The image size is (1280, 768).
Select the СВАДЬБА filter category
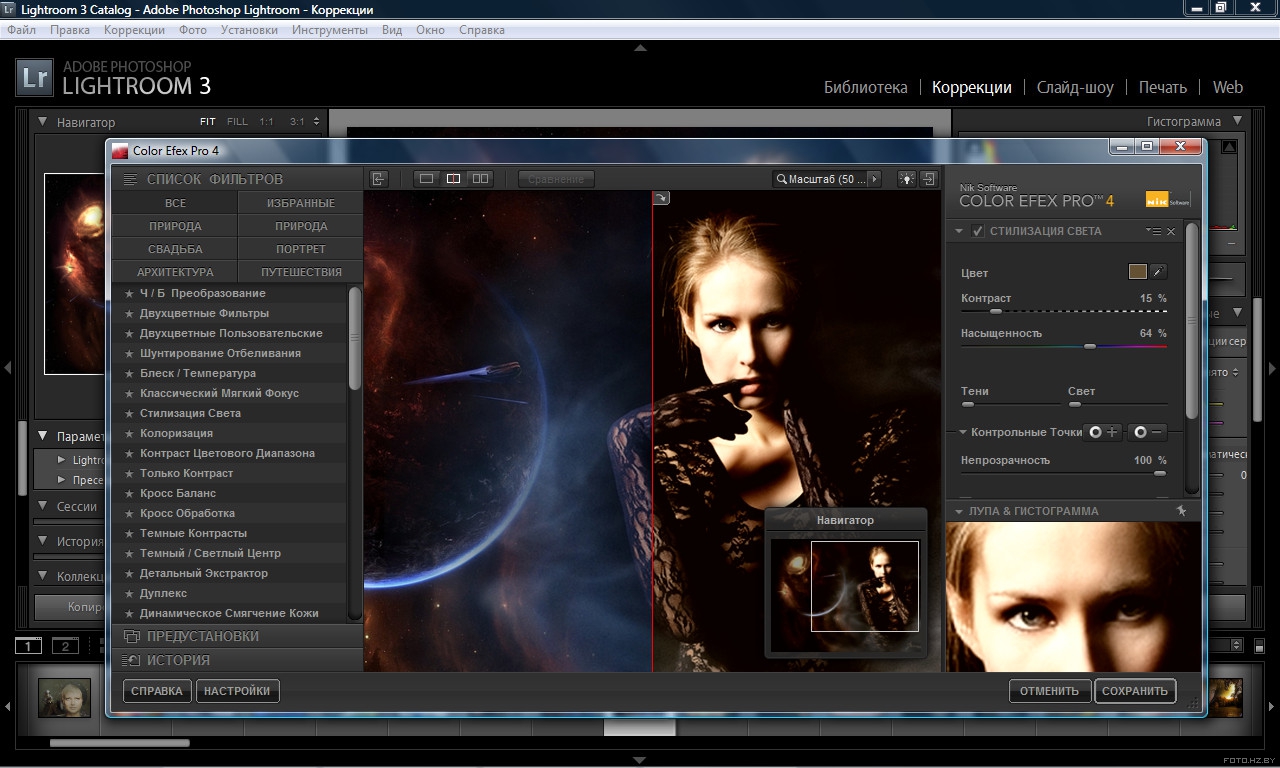click(x=175, y=249)
